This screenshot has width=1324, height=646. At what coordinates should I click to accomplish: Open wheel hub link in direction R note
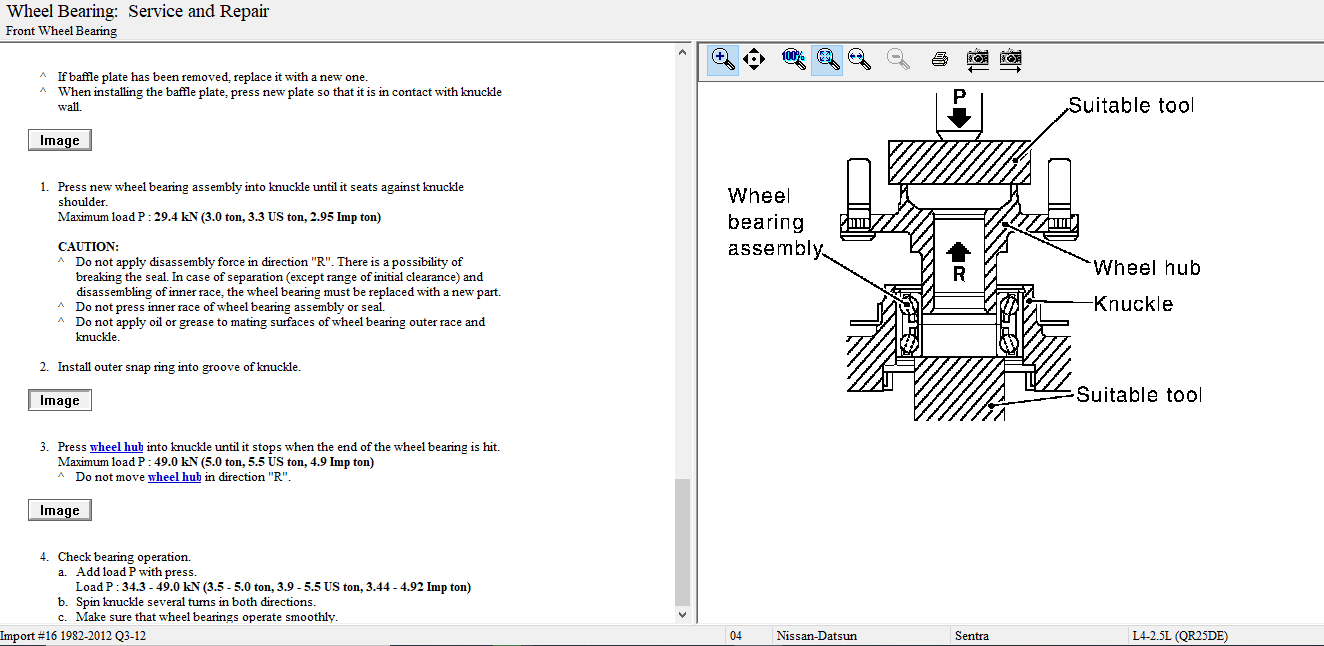[174, 477]
